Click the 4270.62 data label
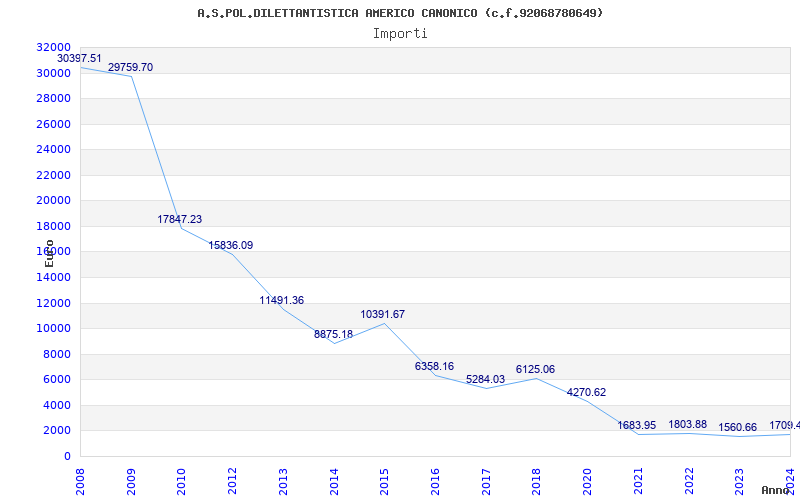Screen dimensions: 800x500 (x=586, y=392)
